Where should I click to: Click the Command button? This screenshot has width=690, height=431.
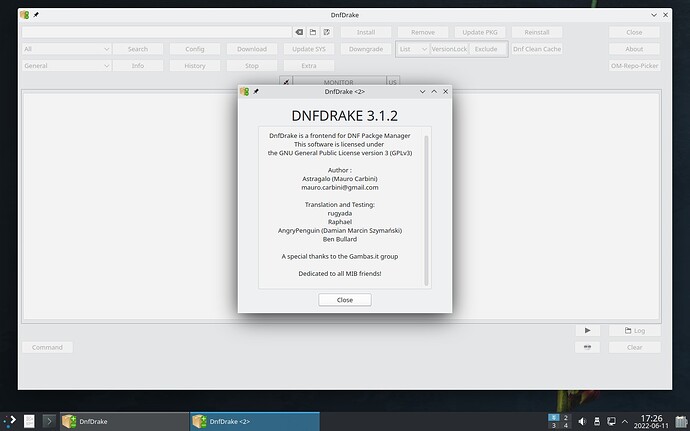47,347
